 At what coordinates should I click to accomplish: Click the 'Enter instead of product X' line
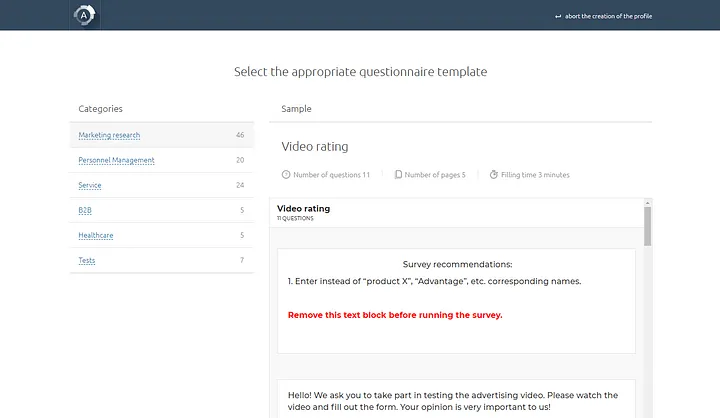click(434, 281)
